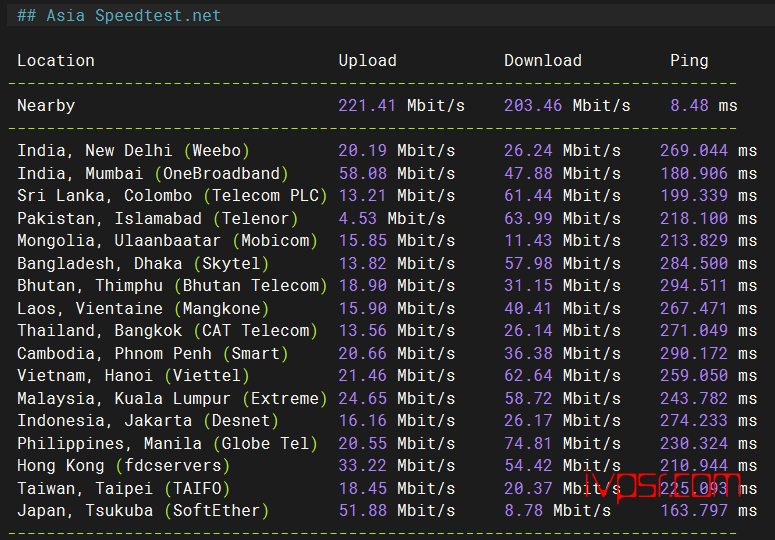The height and width of the screenshot is (540, 775).
Task: Click the 'Nearby' row label
Action: 46,106
